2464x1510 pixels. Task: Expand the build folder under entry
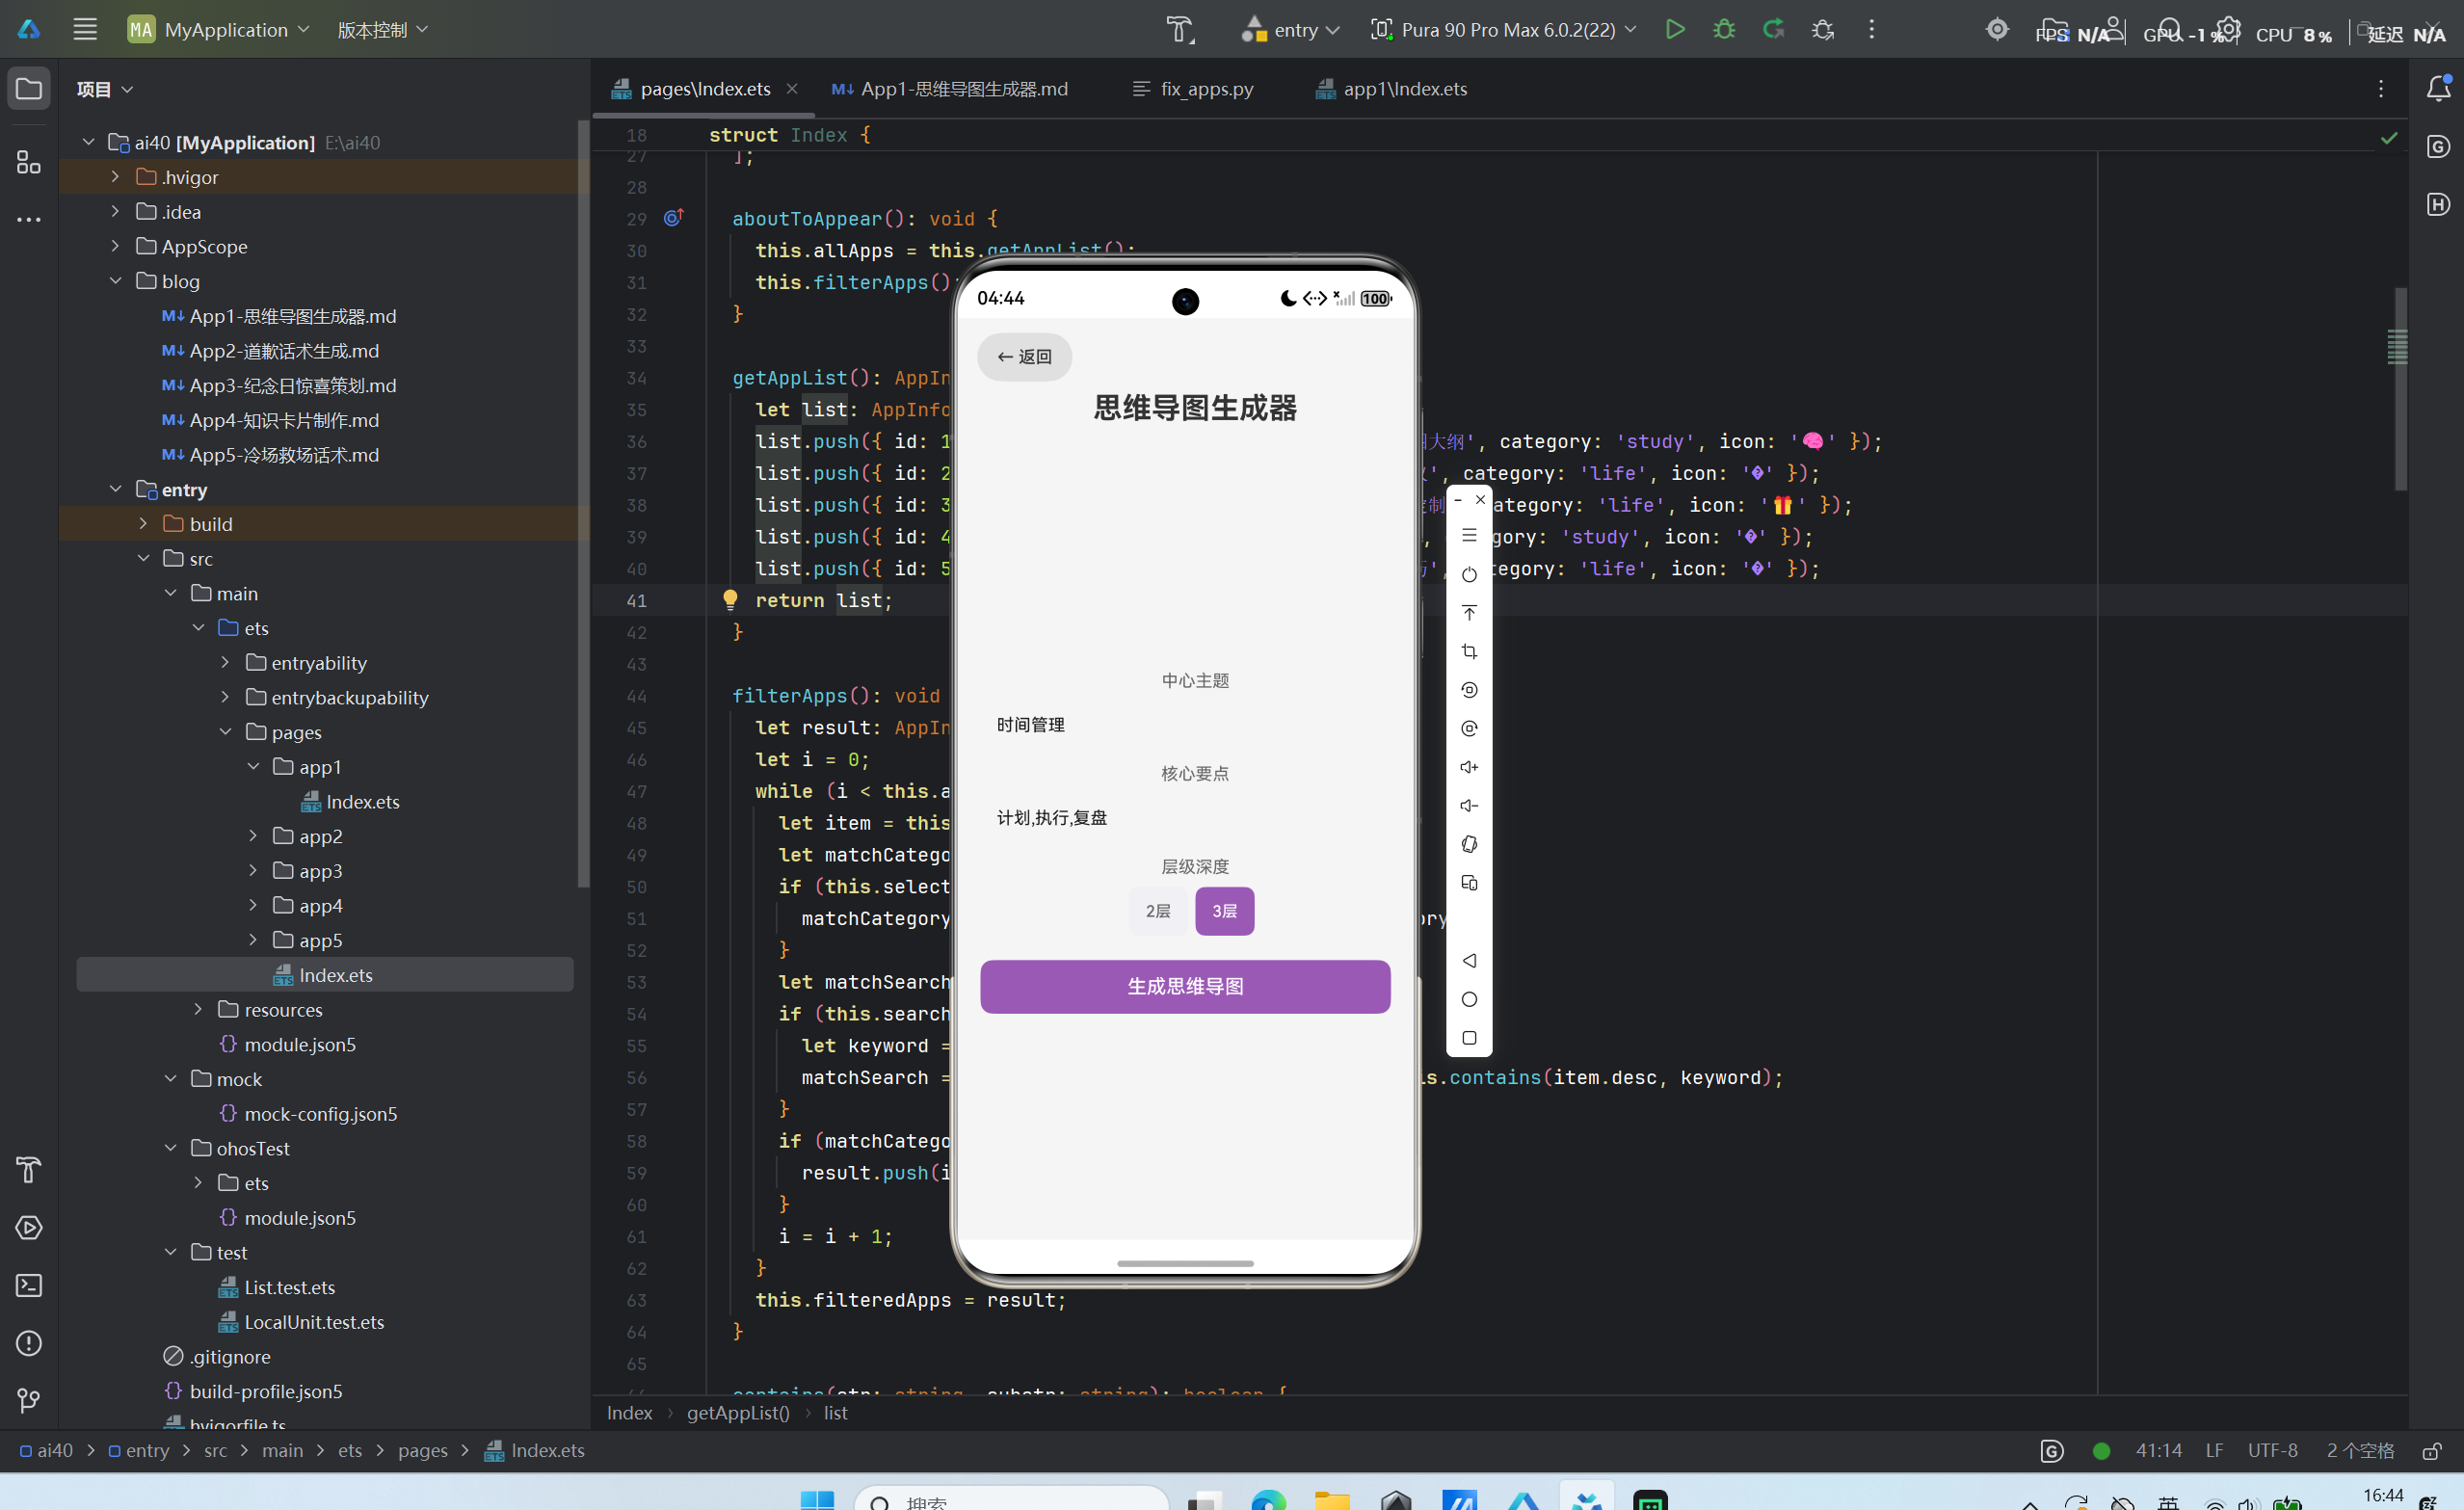click(143, 524)
